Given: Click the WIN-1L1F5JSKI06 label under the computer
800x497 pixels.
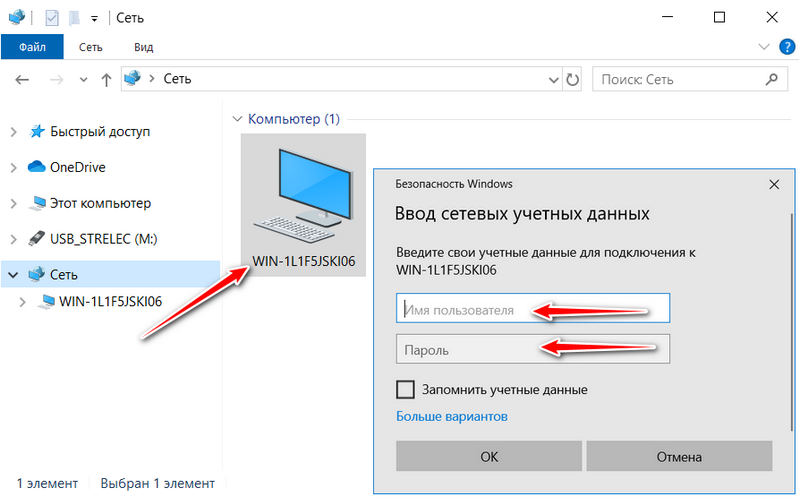Looking at the screenshot, I should tap(304, 261).
